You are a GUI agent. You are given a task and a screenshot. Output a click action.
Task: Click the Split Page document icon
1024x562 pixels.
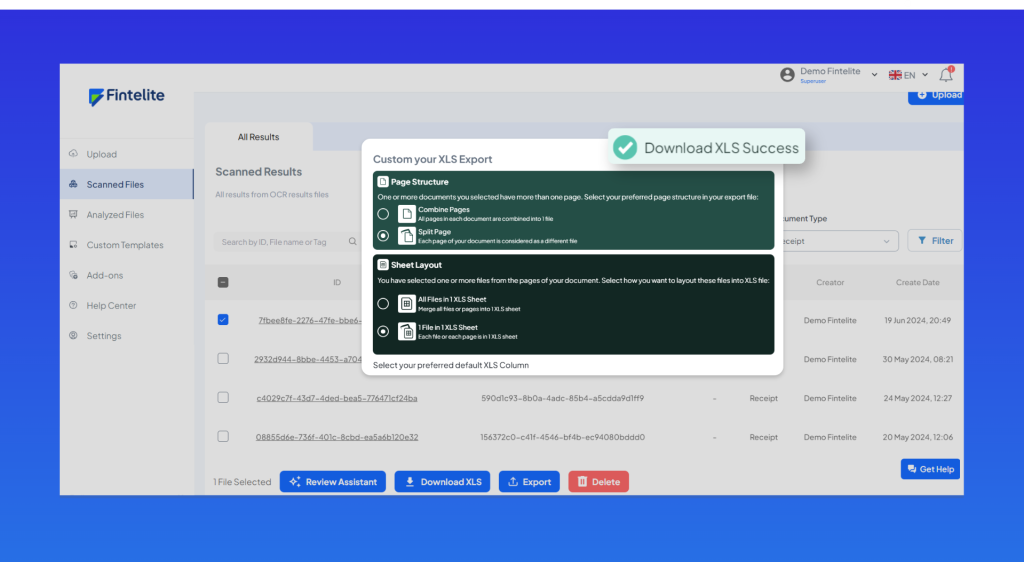[406, 236]
